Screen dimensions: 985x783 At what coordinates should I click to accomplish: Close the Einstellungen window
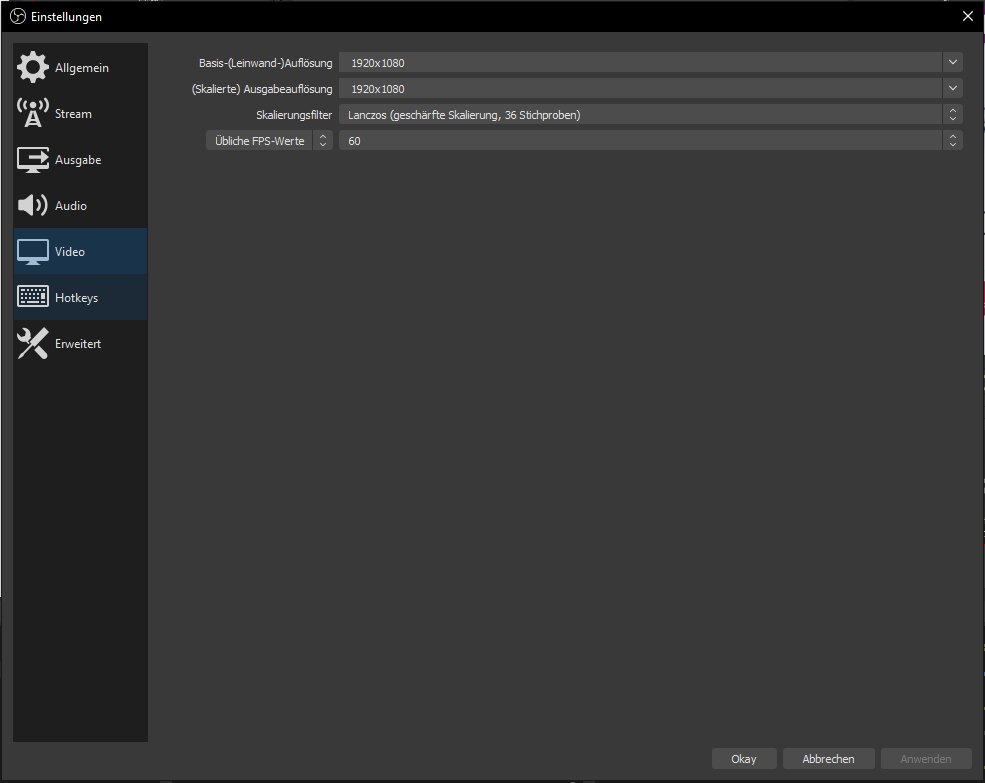coord(967,16)
